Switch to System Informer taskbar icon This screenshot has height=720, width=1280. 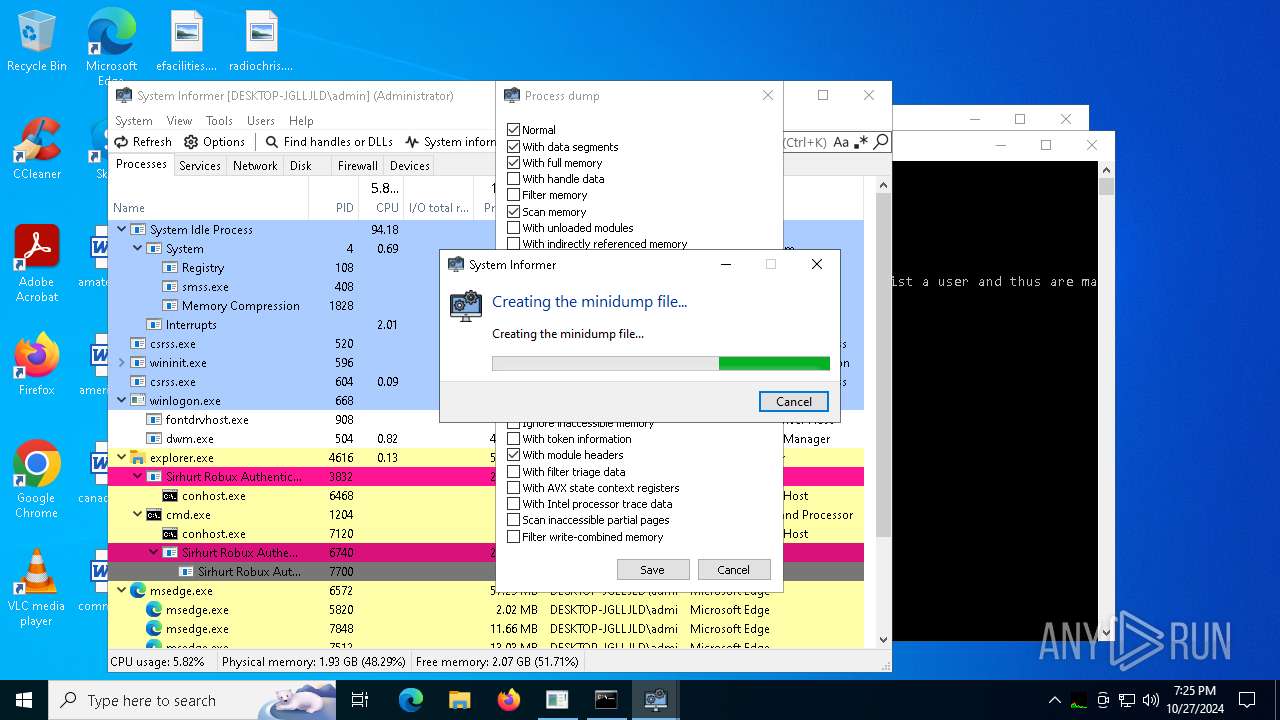point(655,700)
